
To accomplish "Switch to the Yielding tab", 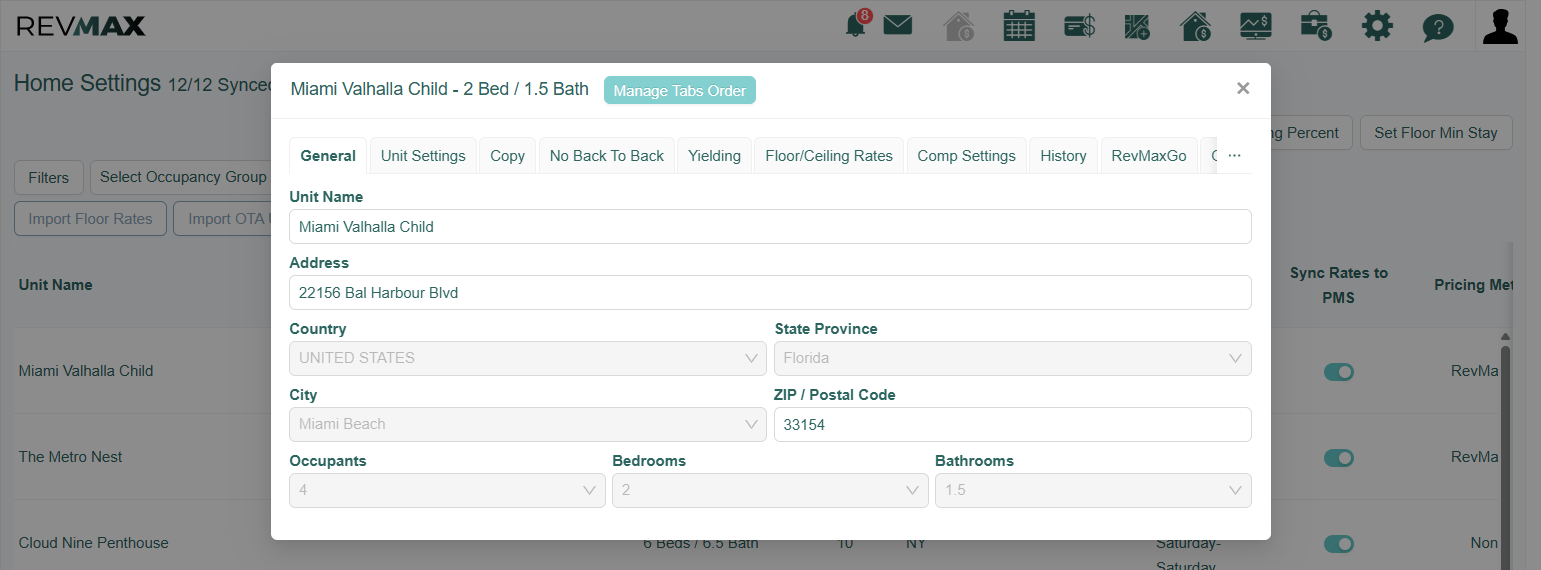I will [x=714, y=156].
